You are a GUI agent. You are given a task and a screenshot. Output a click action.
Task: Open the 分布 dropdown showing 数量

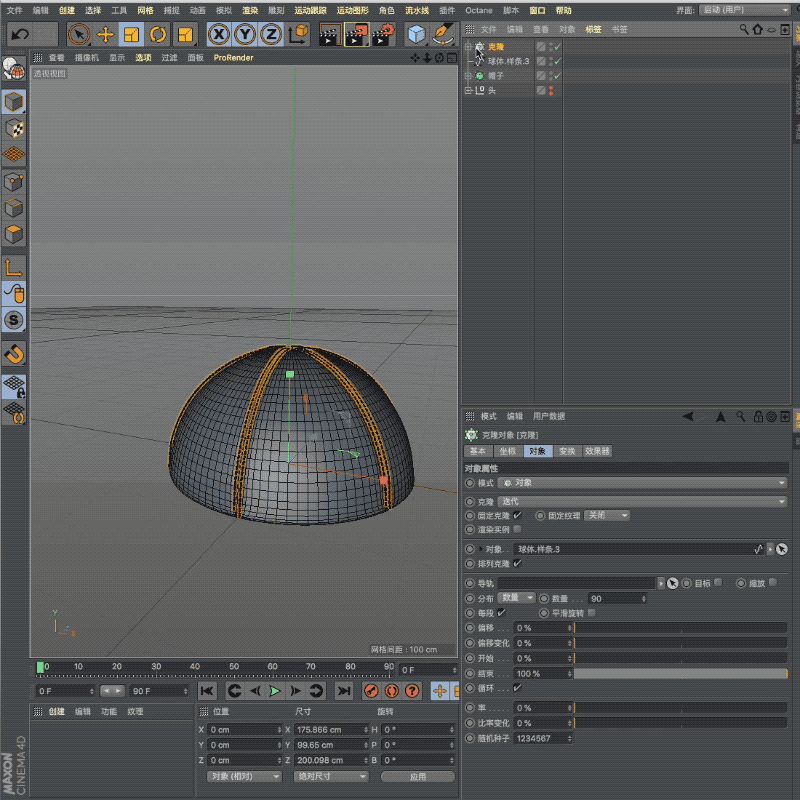[x=516, y=598]
